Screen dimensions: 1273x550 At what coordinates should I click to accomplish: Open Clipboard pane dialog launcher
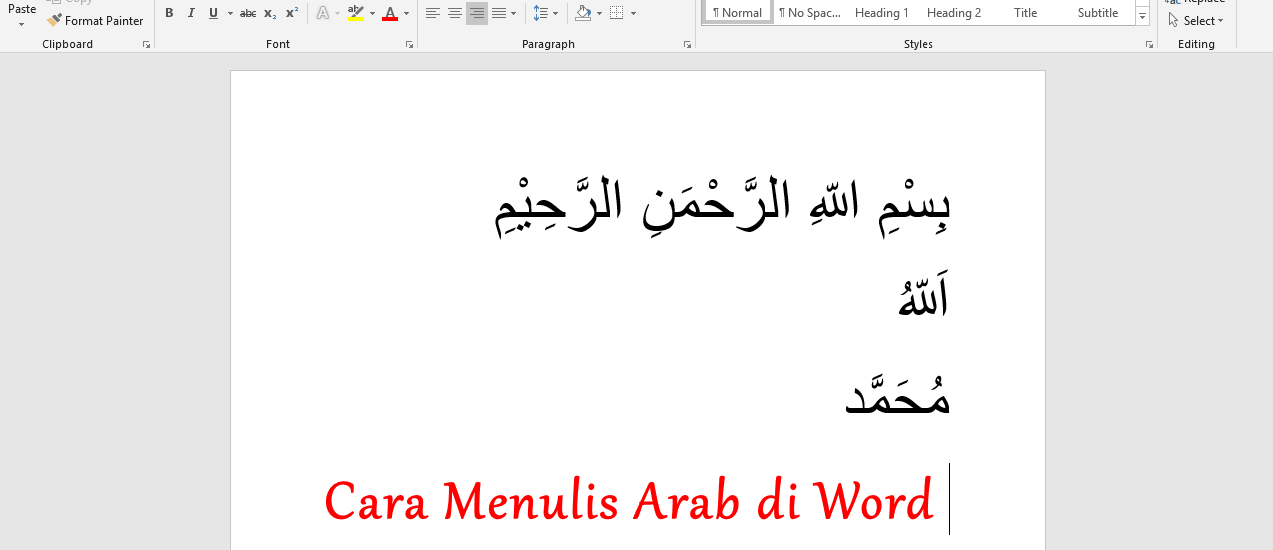click(146, 45)
